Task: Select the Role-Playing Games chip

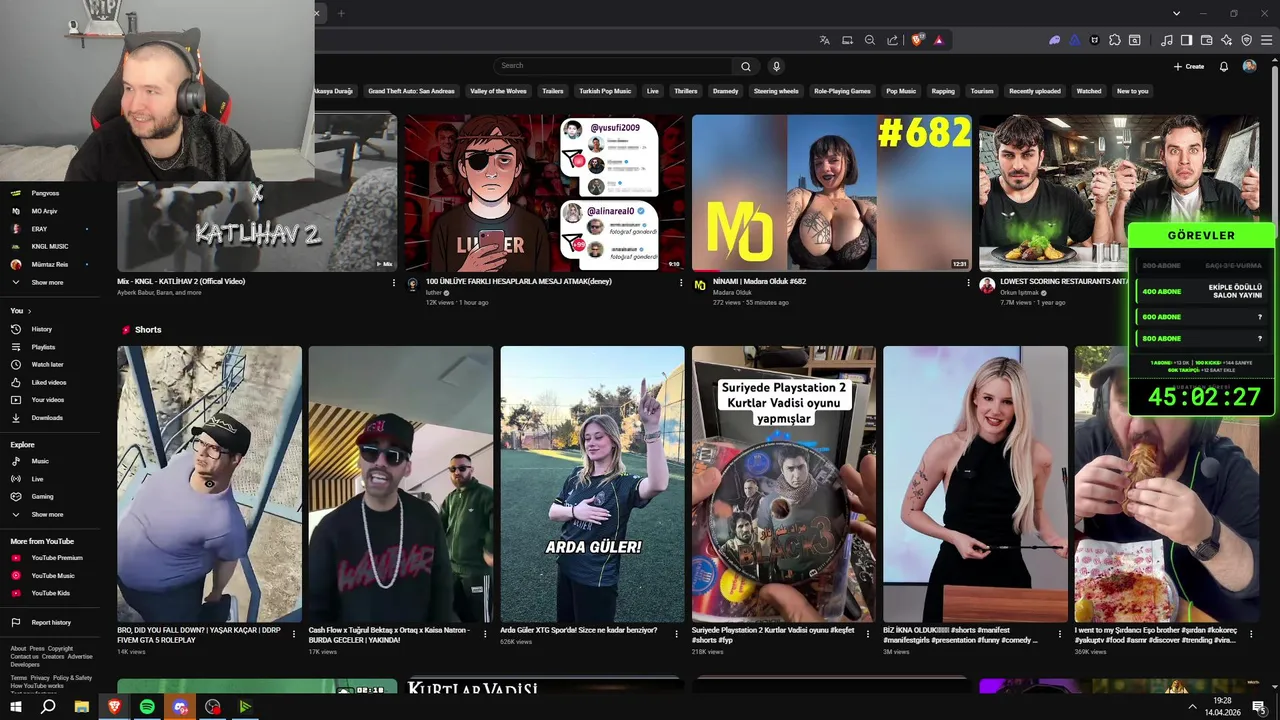Action: (x=842, y=91)
